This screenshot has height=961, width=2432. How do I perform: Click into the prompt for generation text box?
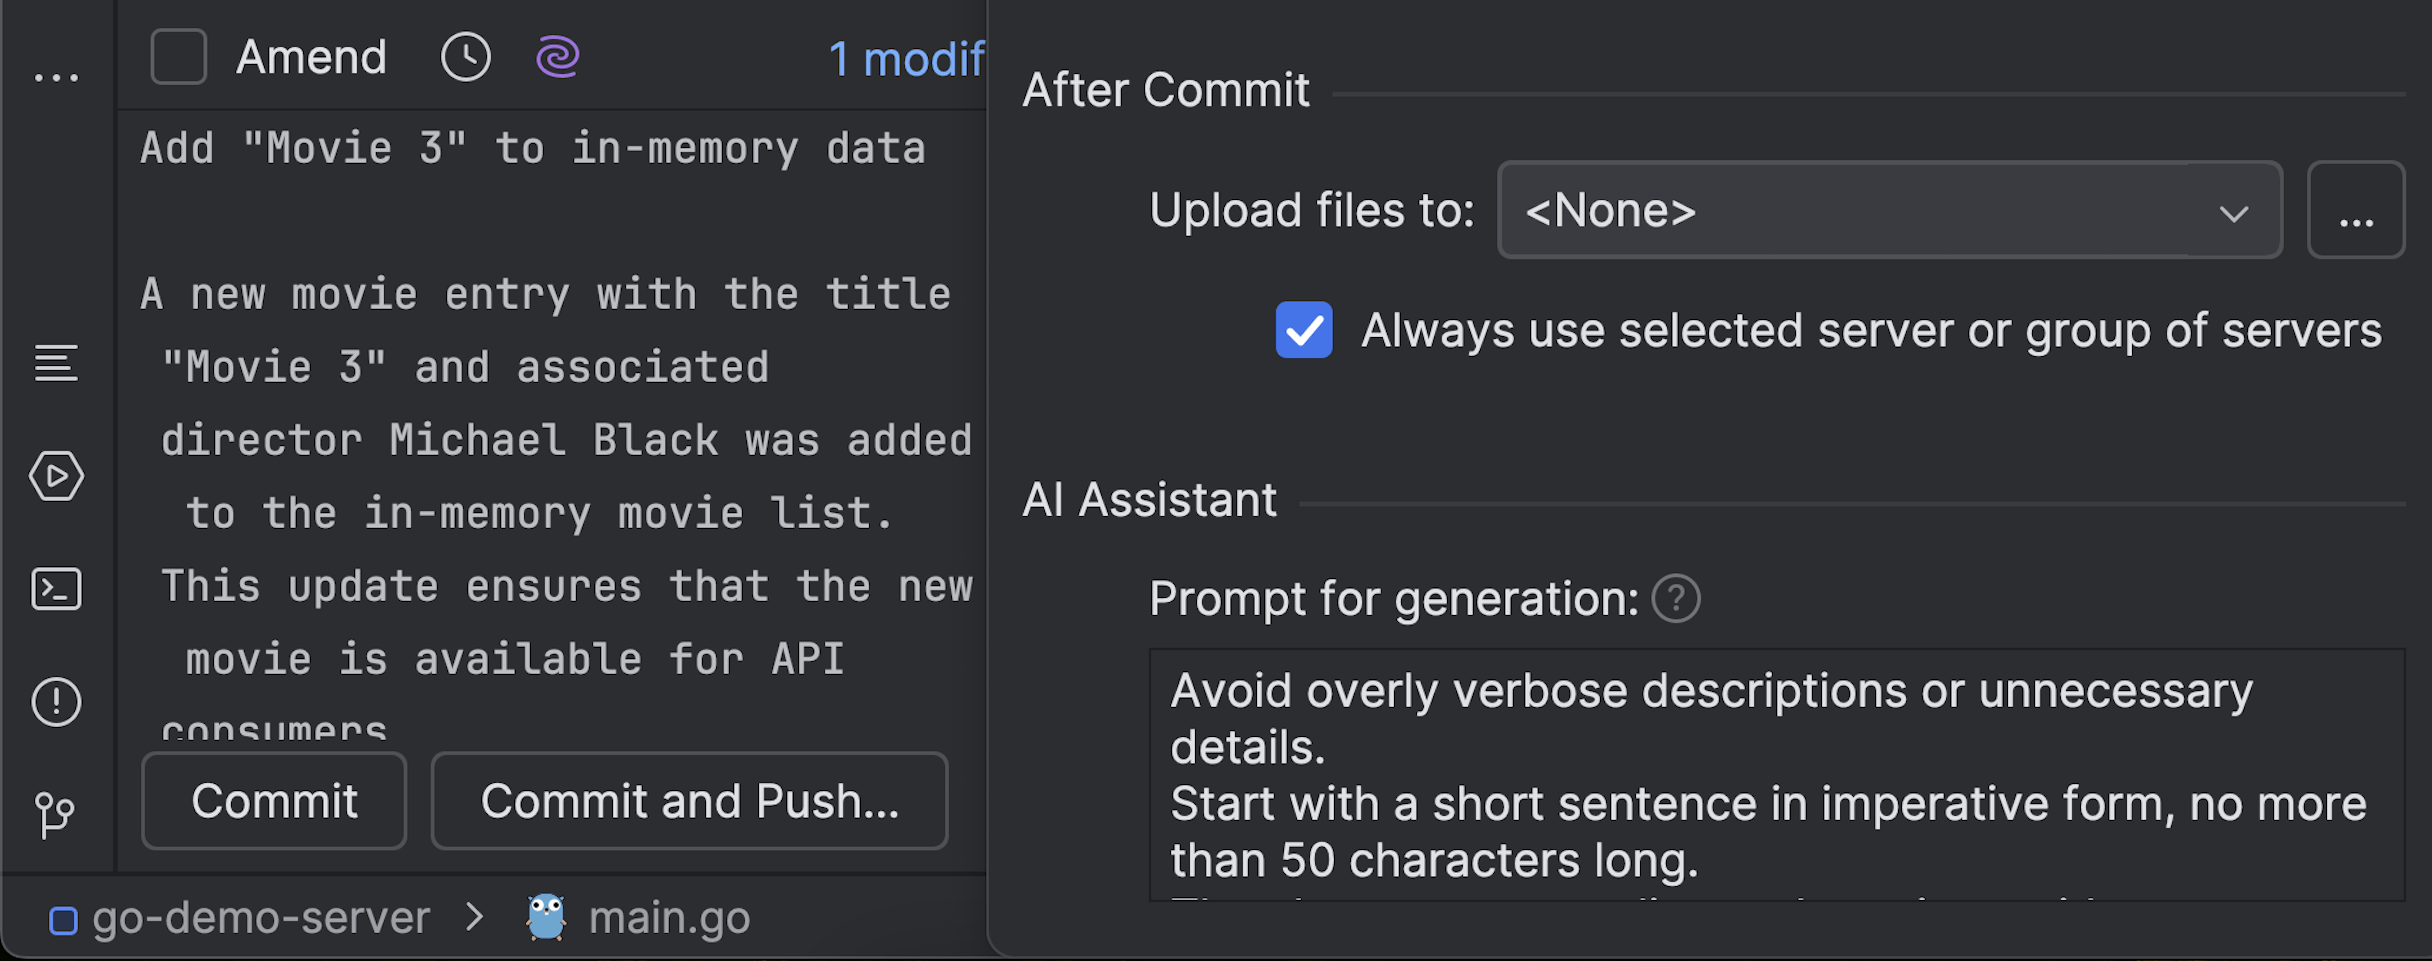tap(1775, 773)
